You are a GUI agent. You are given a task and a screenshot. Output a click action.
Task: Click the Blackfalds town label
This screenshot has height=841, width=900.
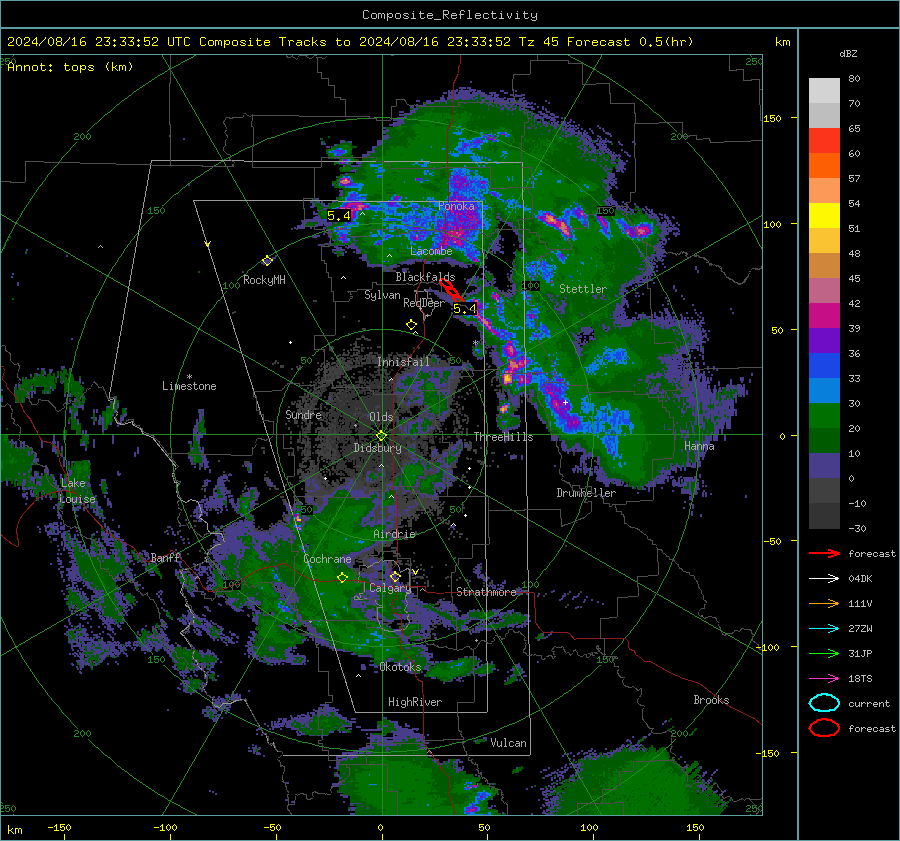pyautogui.click(x=425, y=277)
